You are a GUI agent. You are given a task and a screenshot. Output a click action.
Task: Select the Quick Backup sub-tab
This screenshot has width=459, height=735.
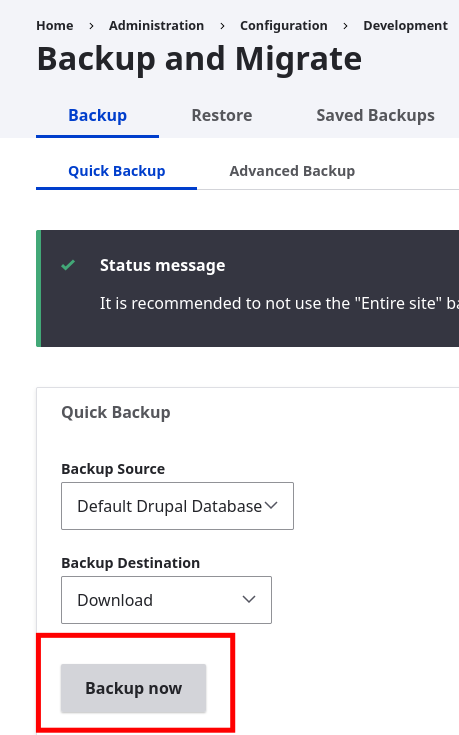tap(117, 171)
